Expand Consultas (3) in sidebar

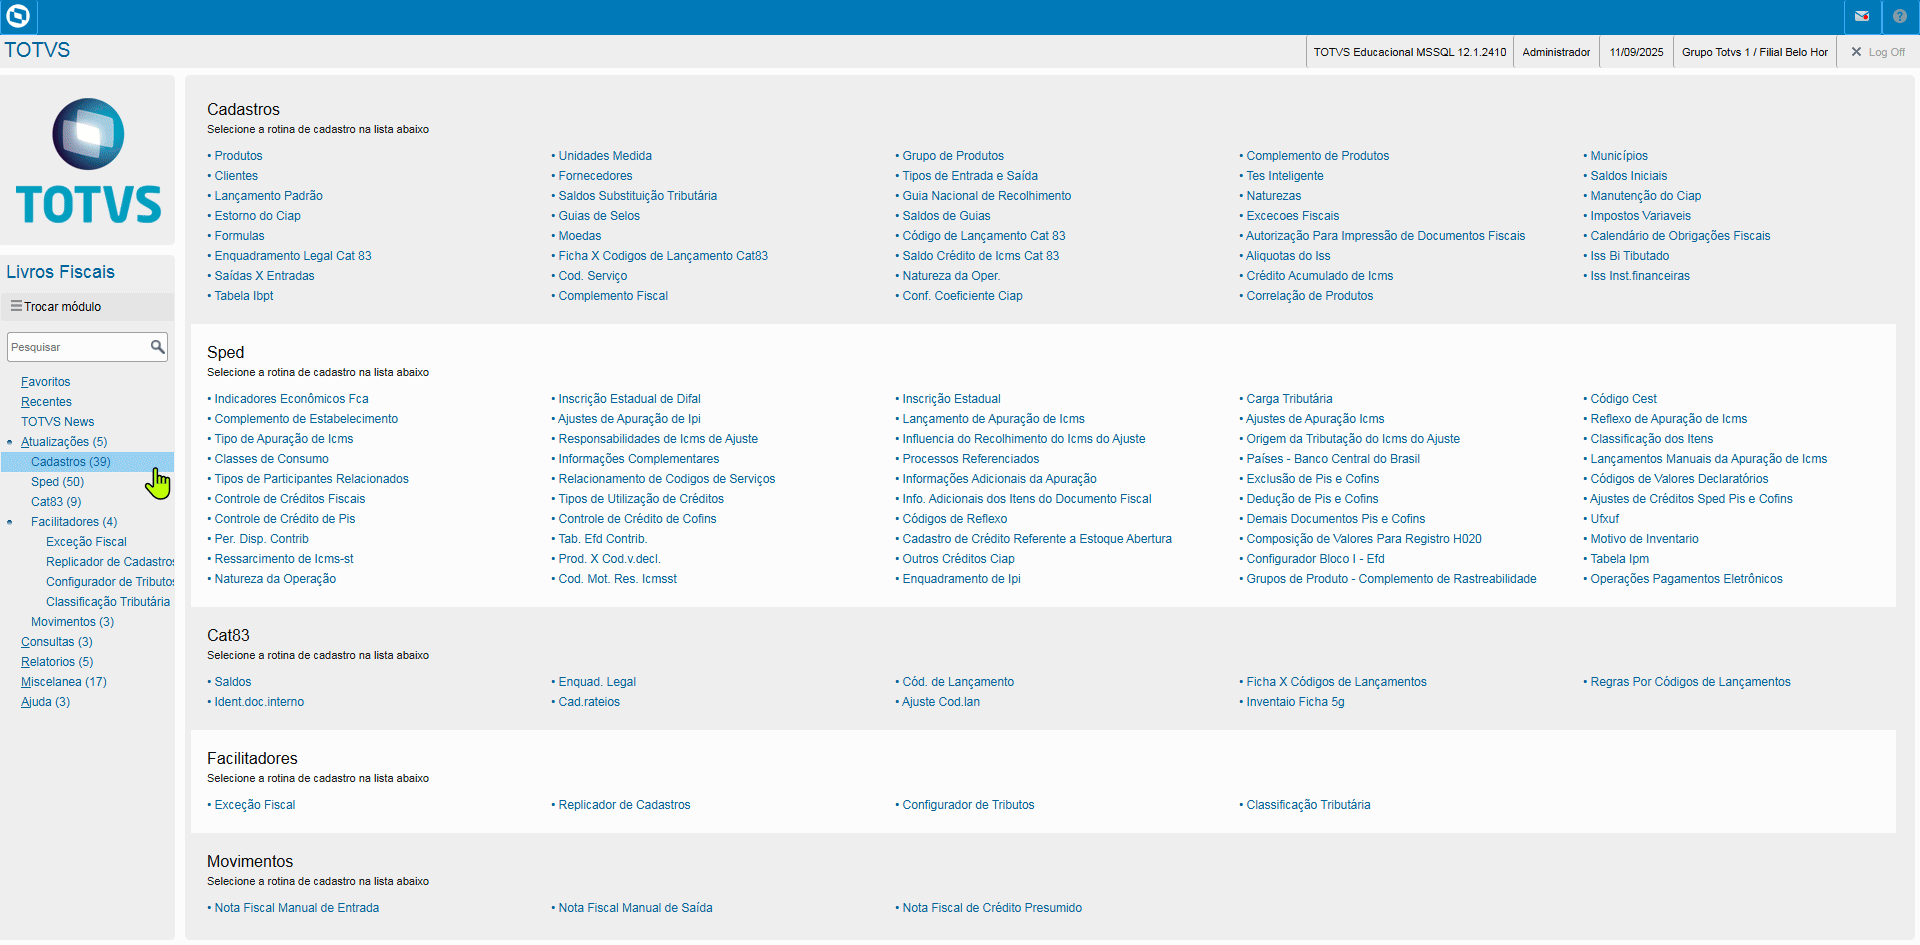point(57,642)
